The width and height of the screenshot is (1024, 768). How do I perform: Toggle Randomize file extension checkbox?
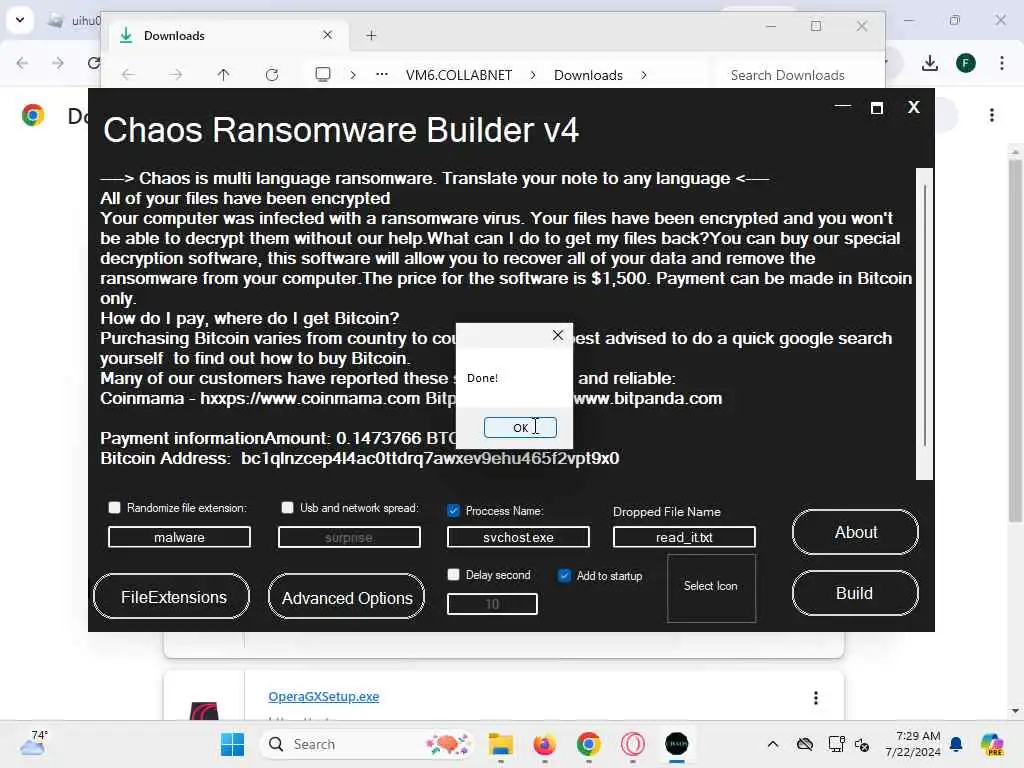point(114,507)
